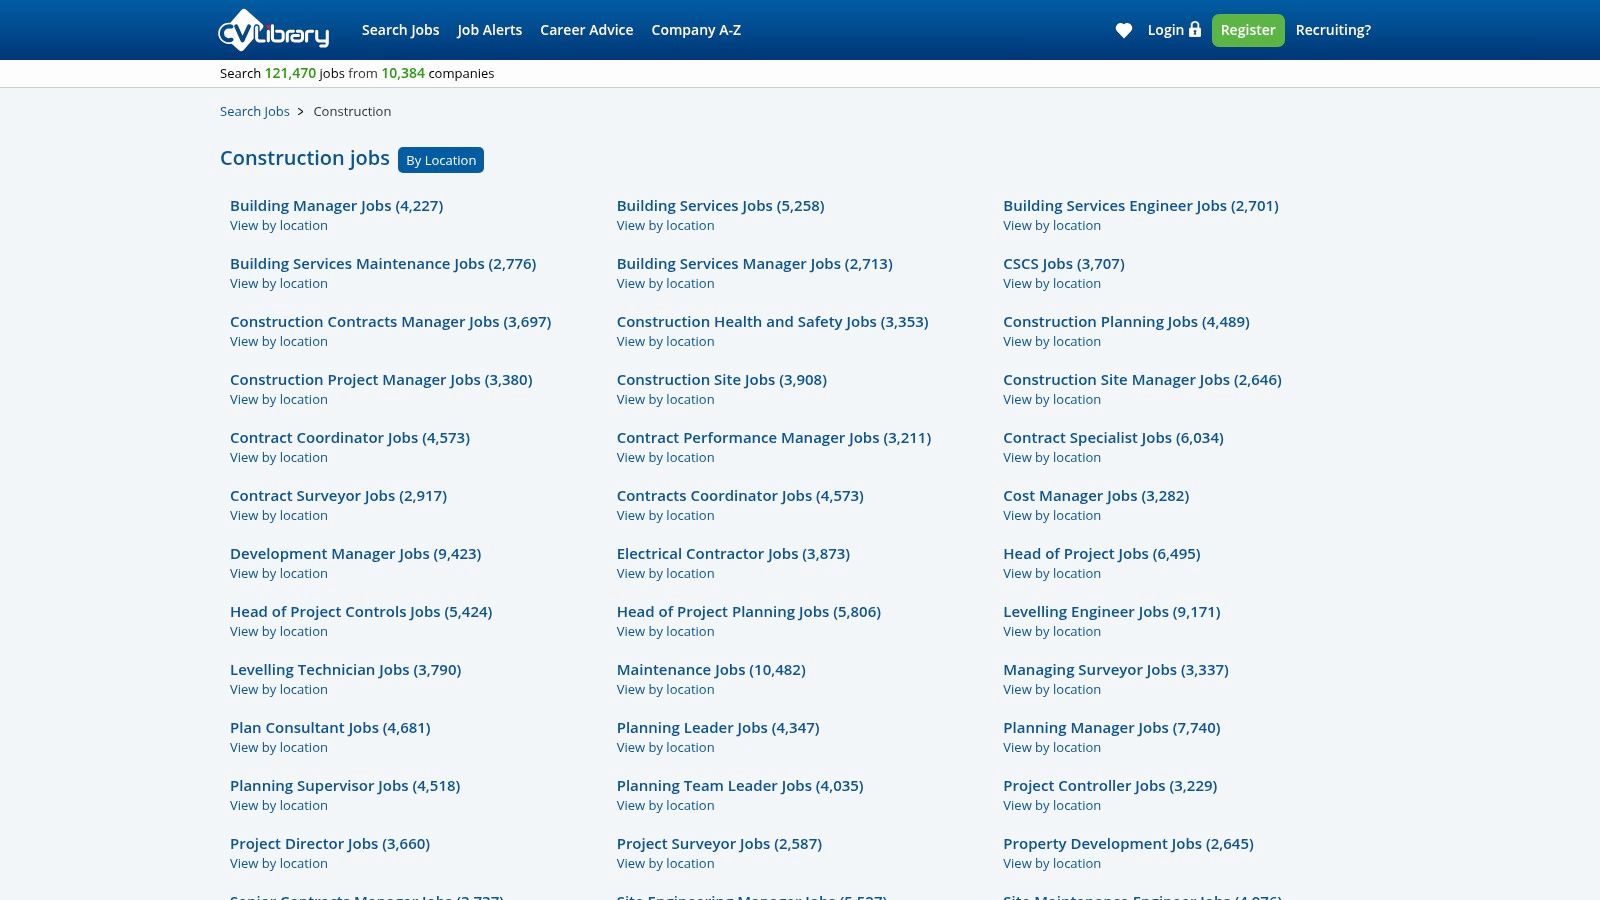Viewport: 1600px width, 900px height.
Task: Click the Recruiting? link
Action: click(1333, 30)
